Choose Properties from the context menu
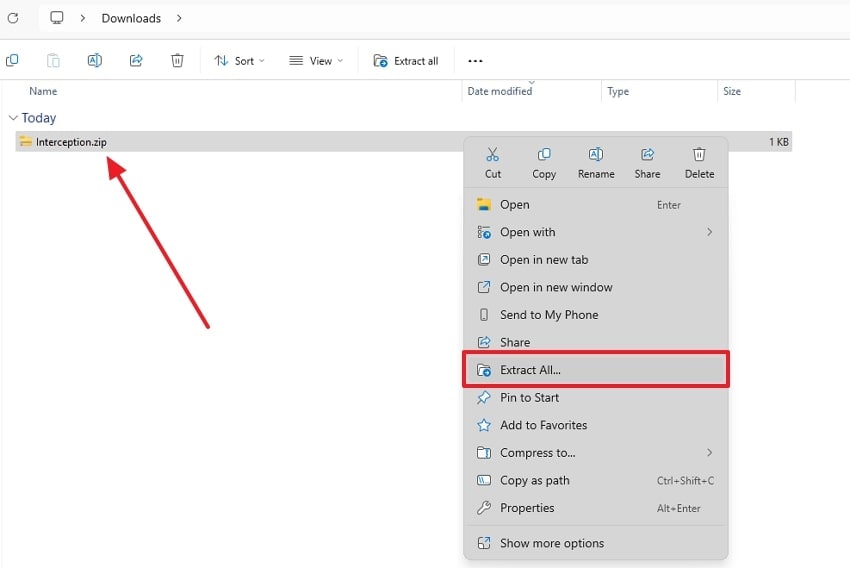 point(595,508)
